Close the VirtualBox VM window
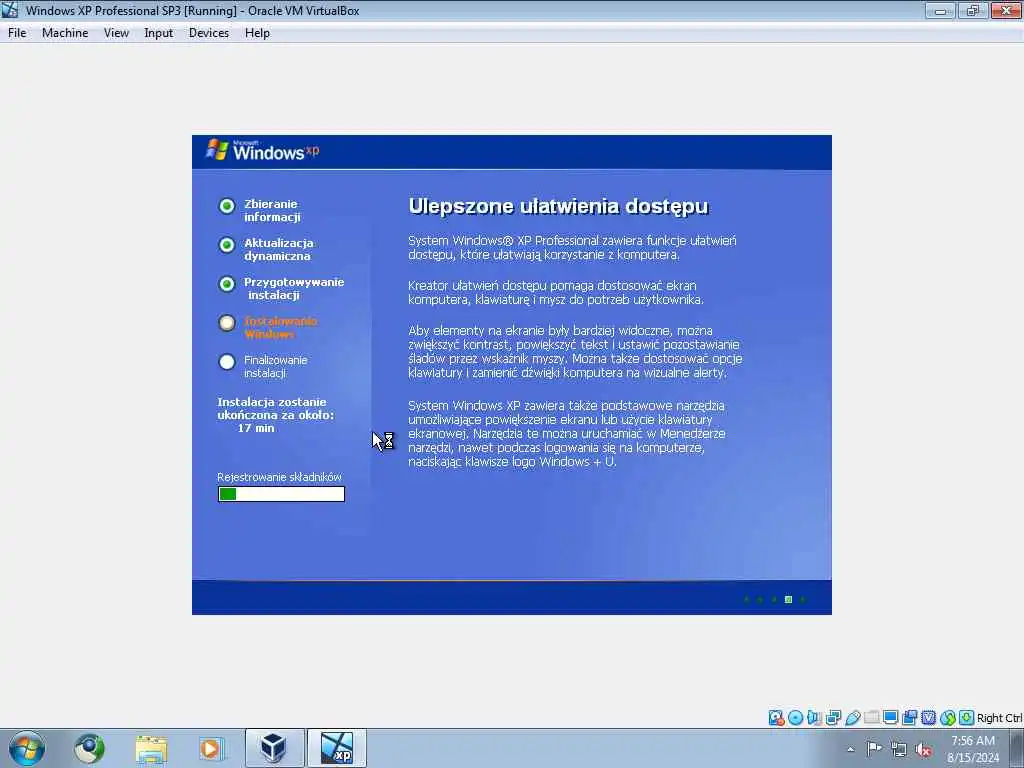 click(x=1006, y=11)
